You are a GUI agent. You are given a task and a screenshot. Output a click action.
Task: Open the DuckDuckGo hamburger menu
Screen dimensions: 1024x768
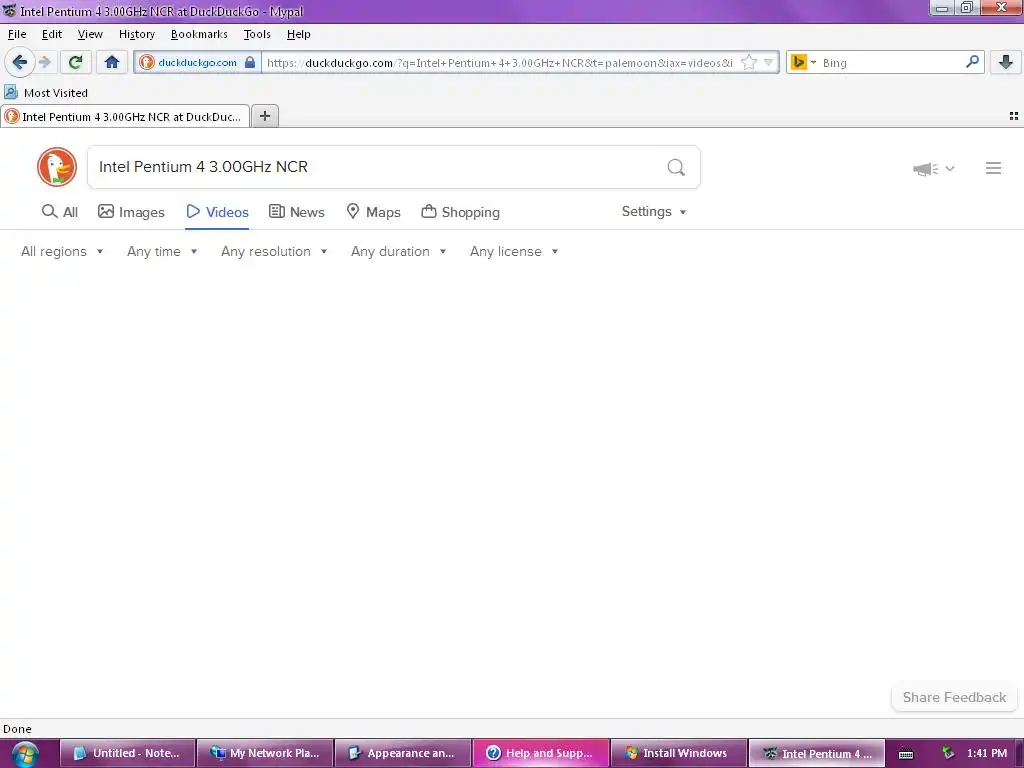tap(993, 168)
